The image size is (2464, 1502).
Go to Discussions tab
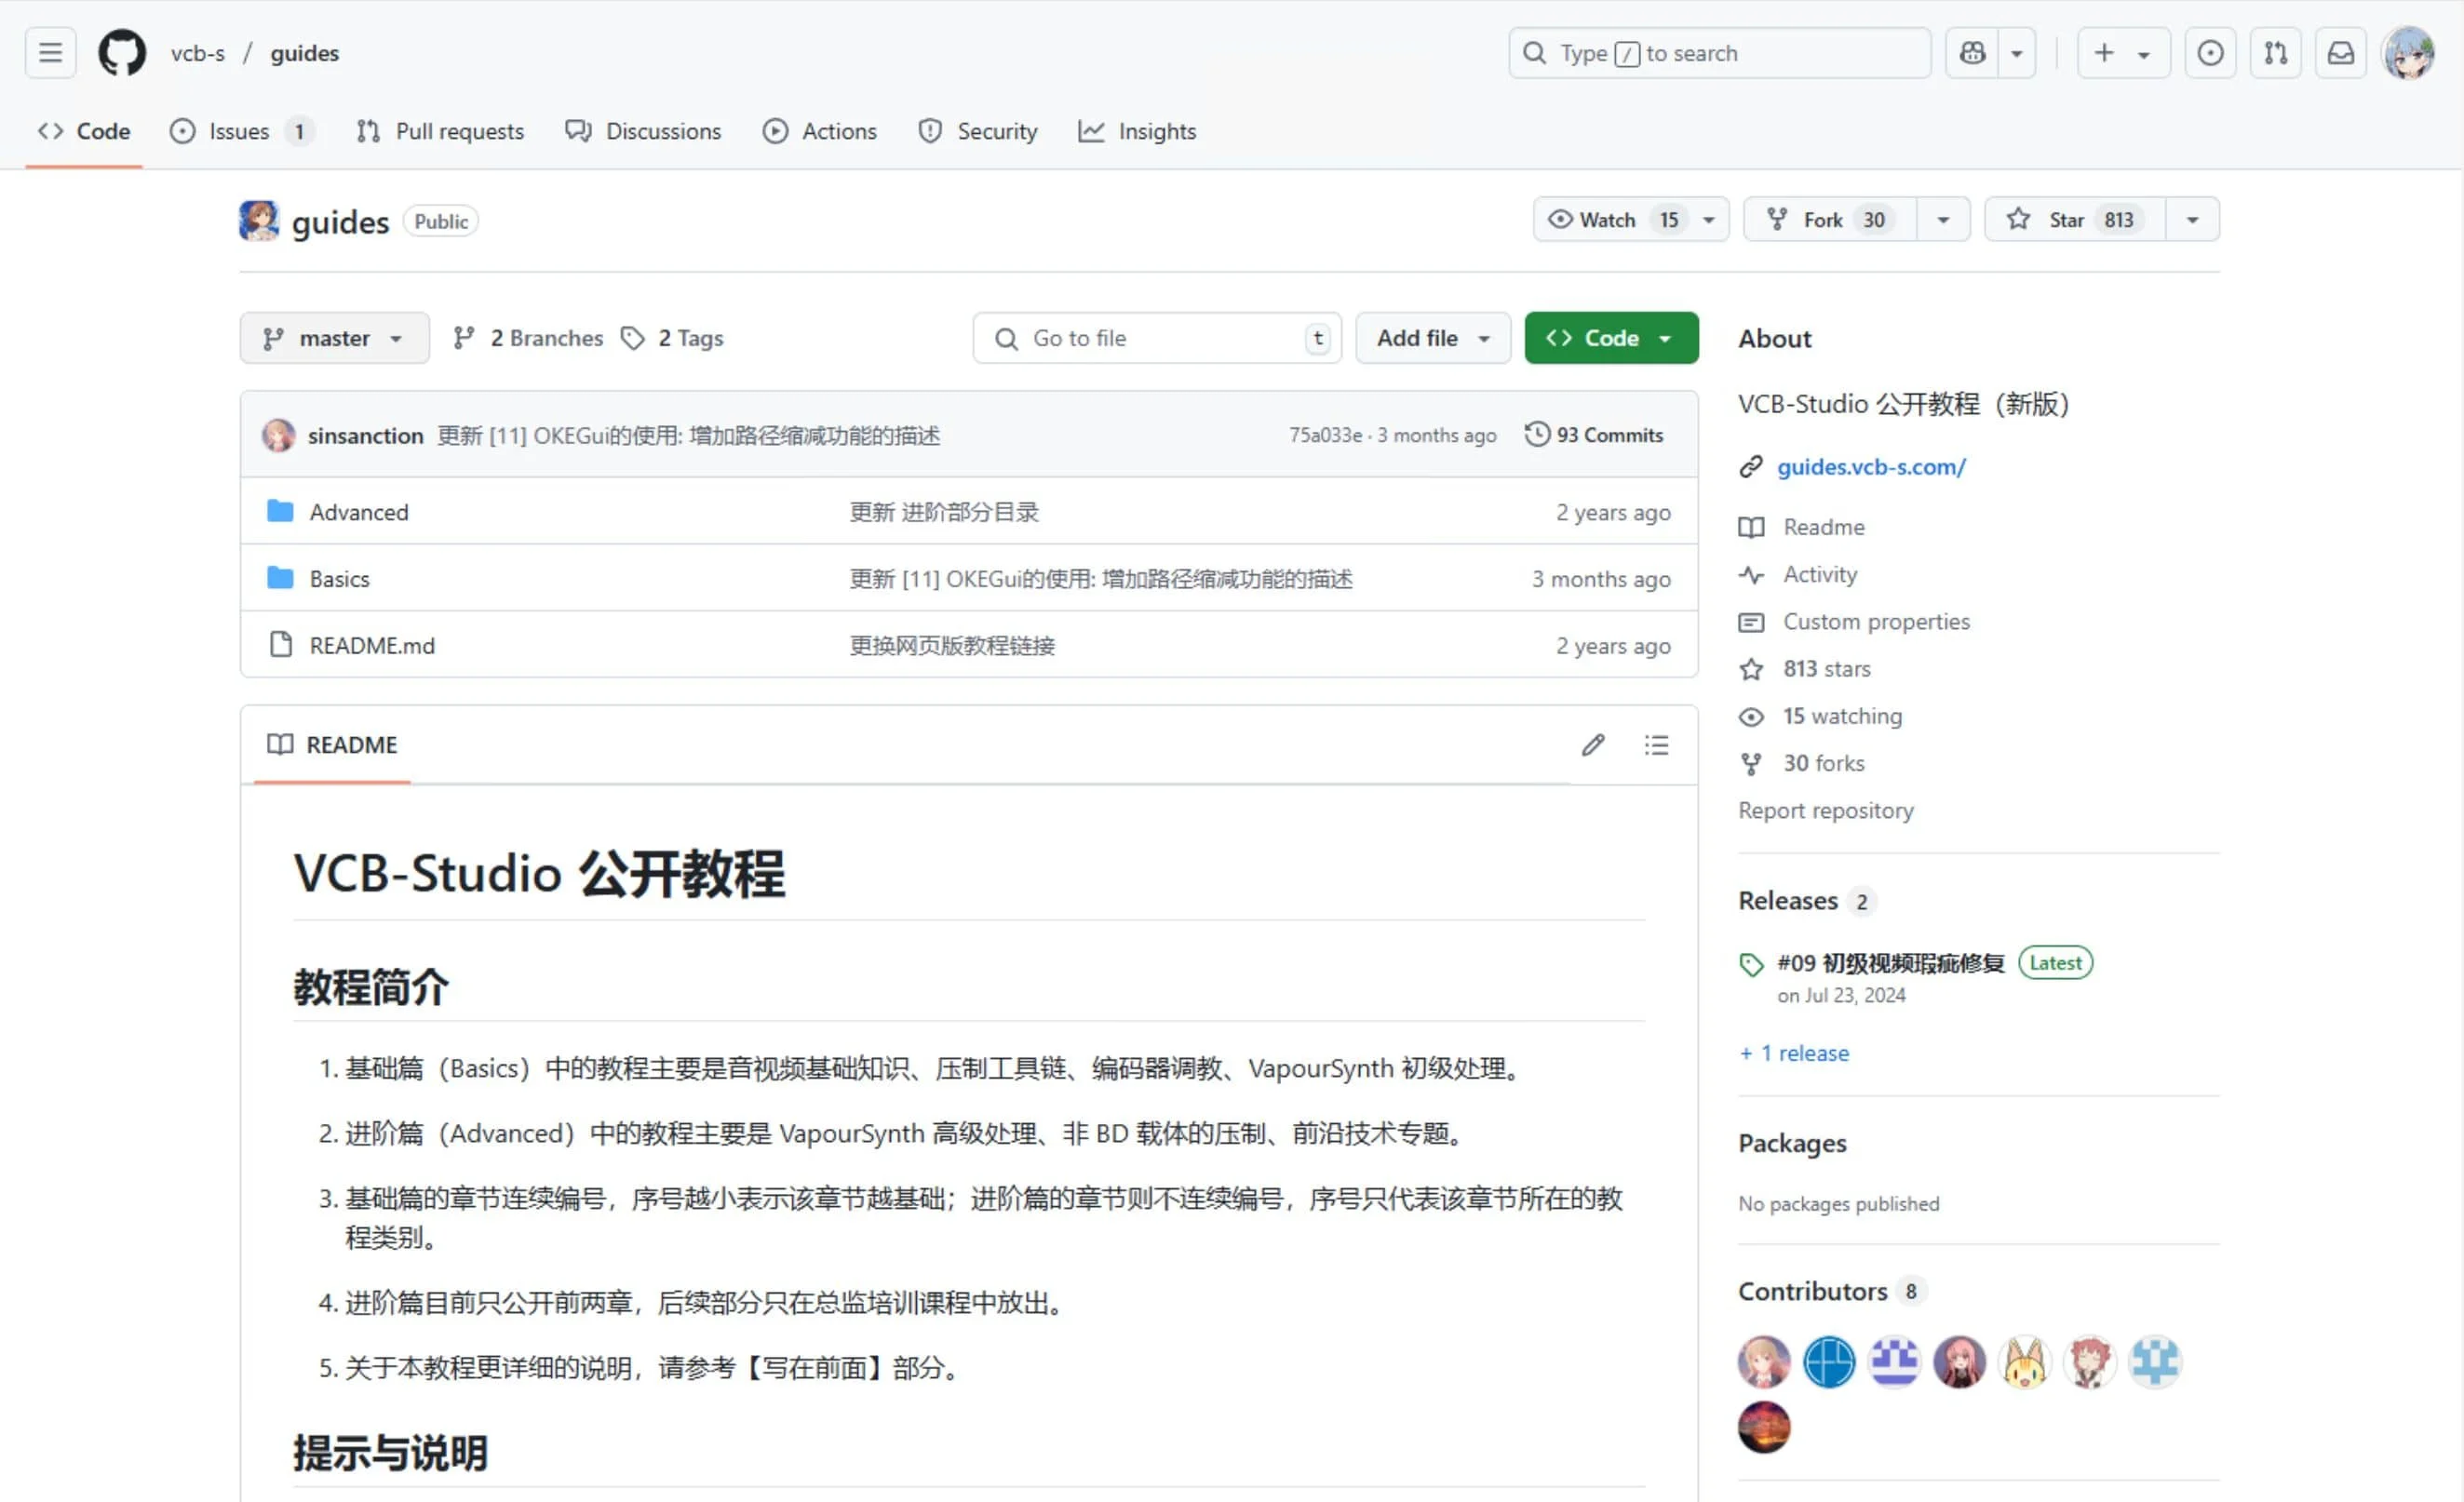643,131
